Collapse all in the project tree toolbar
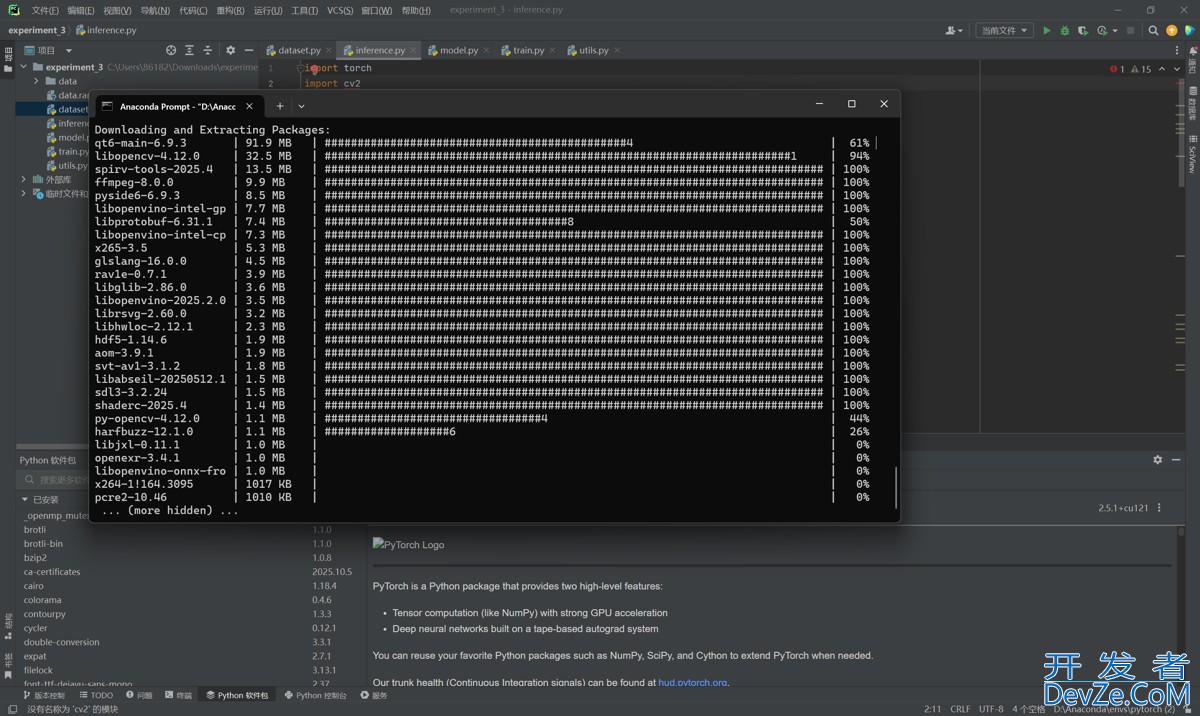This screenshot has height=716, width=1200. 208,50
